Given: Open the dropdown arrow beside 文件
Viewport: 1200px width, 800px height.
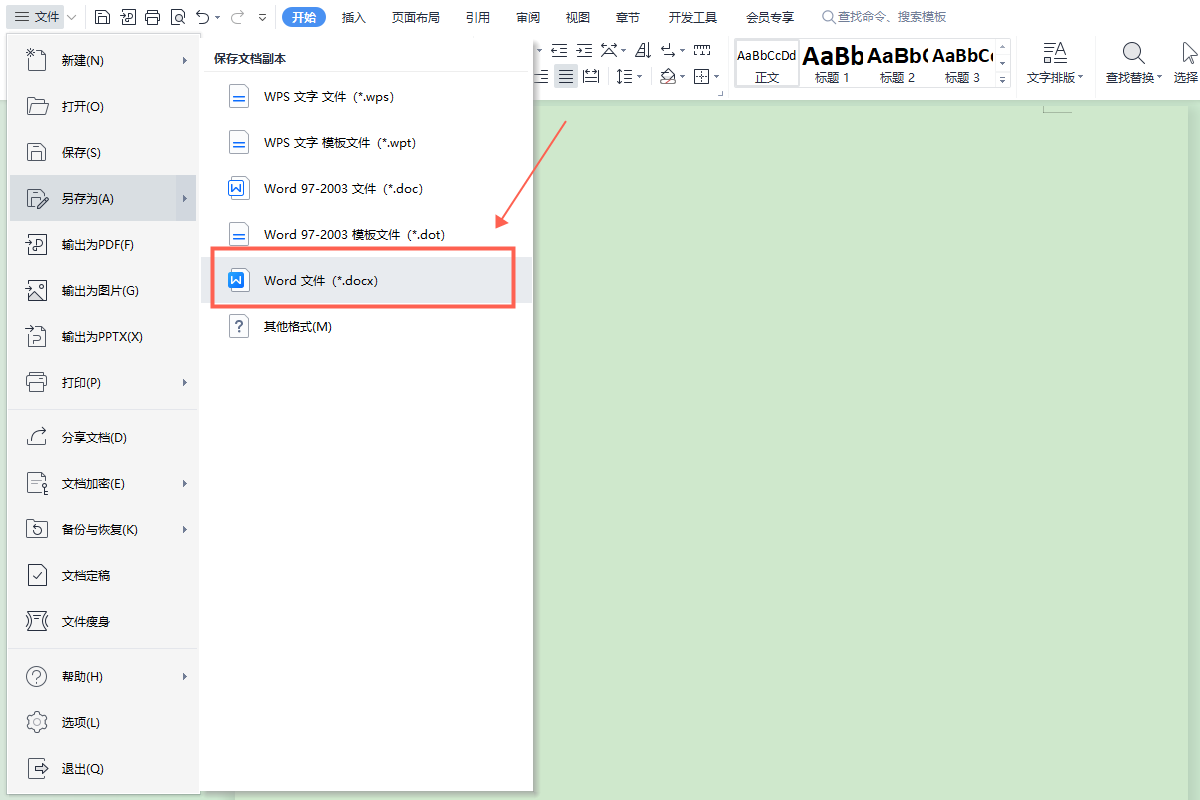Looking at the screenshot, I should pyautogui.click(x=72, y=17).
